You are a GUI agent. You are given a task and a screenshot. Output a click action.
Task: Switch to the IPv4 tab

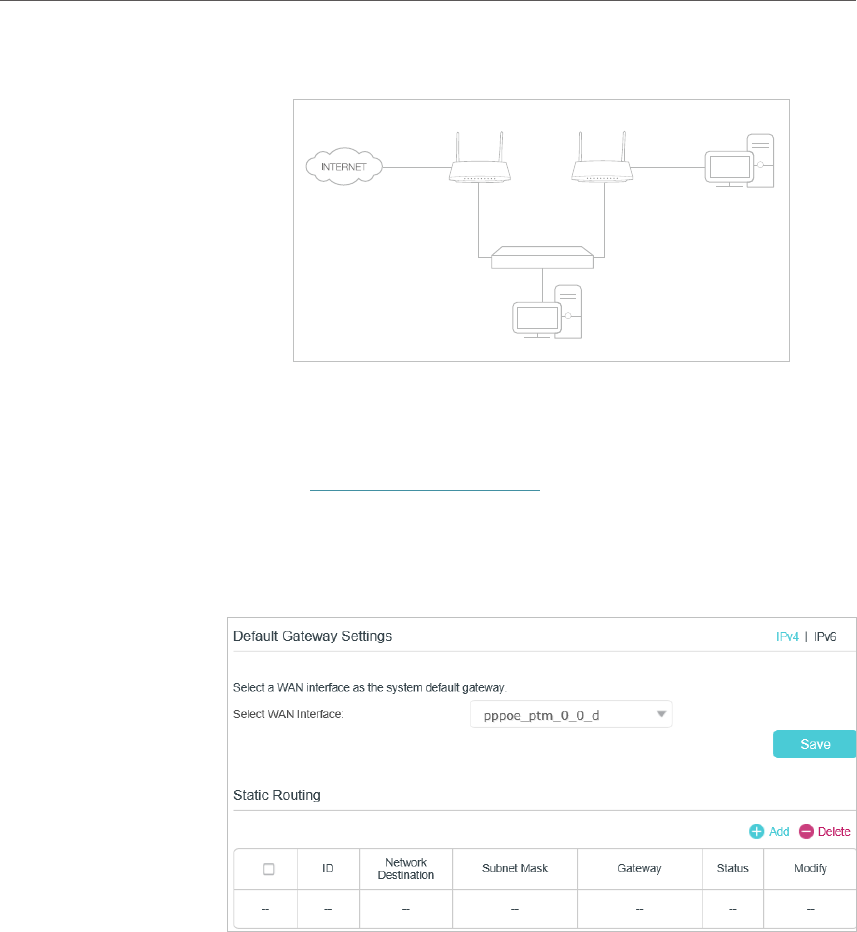point(788,636)
